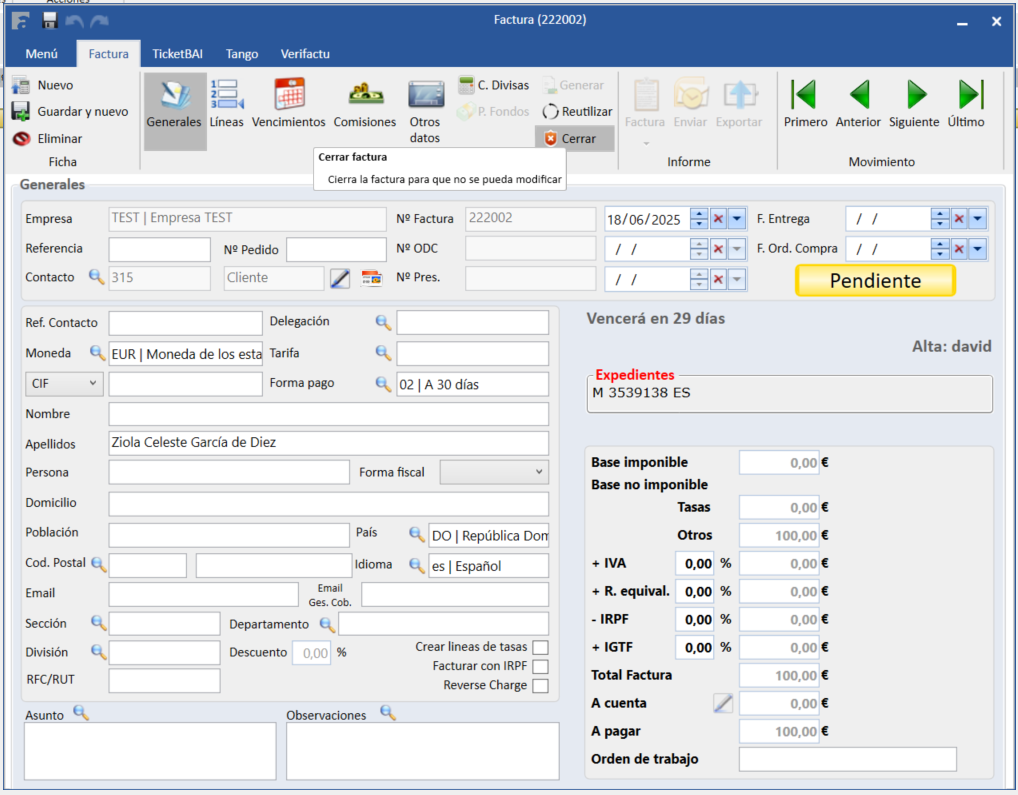1018x795 pixels.
Task: Enable Reverse Charge checkbox
Action: [x=540, y=685]
